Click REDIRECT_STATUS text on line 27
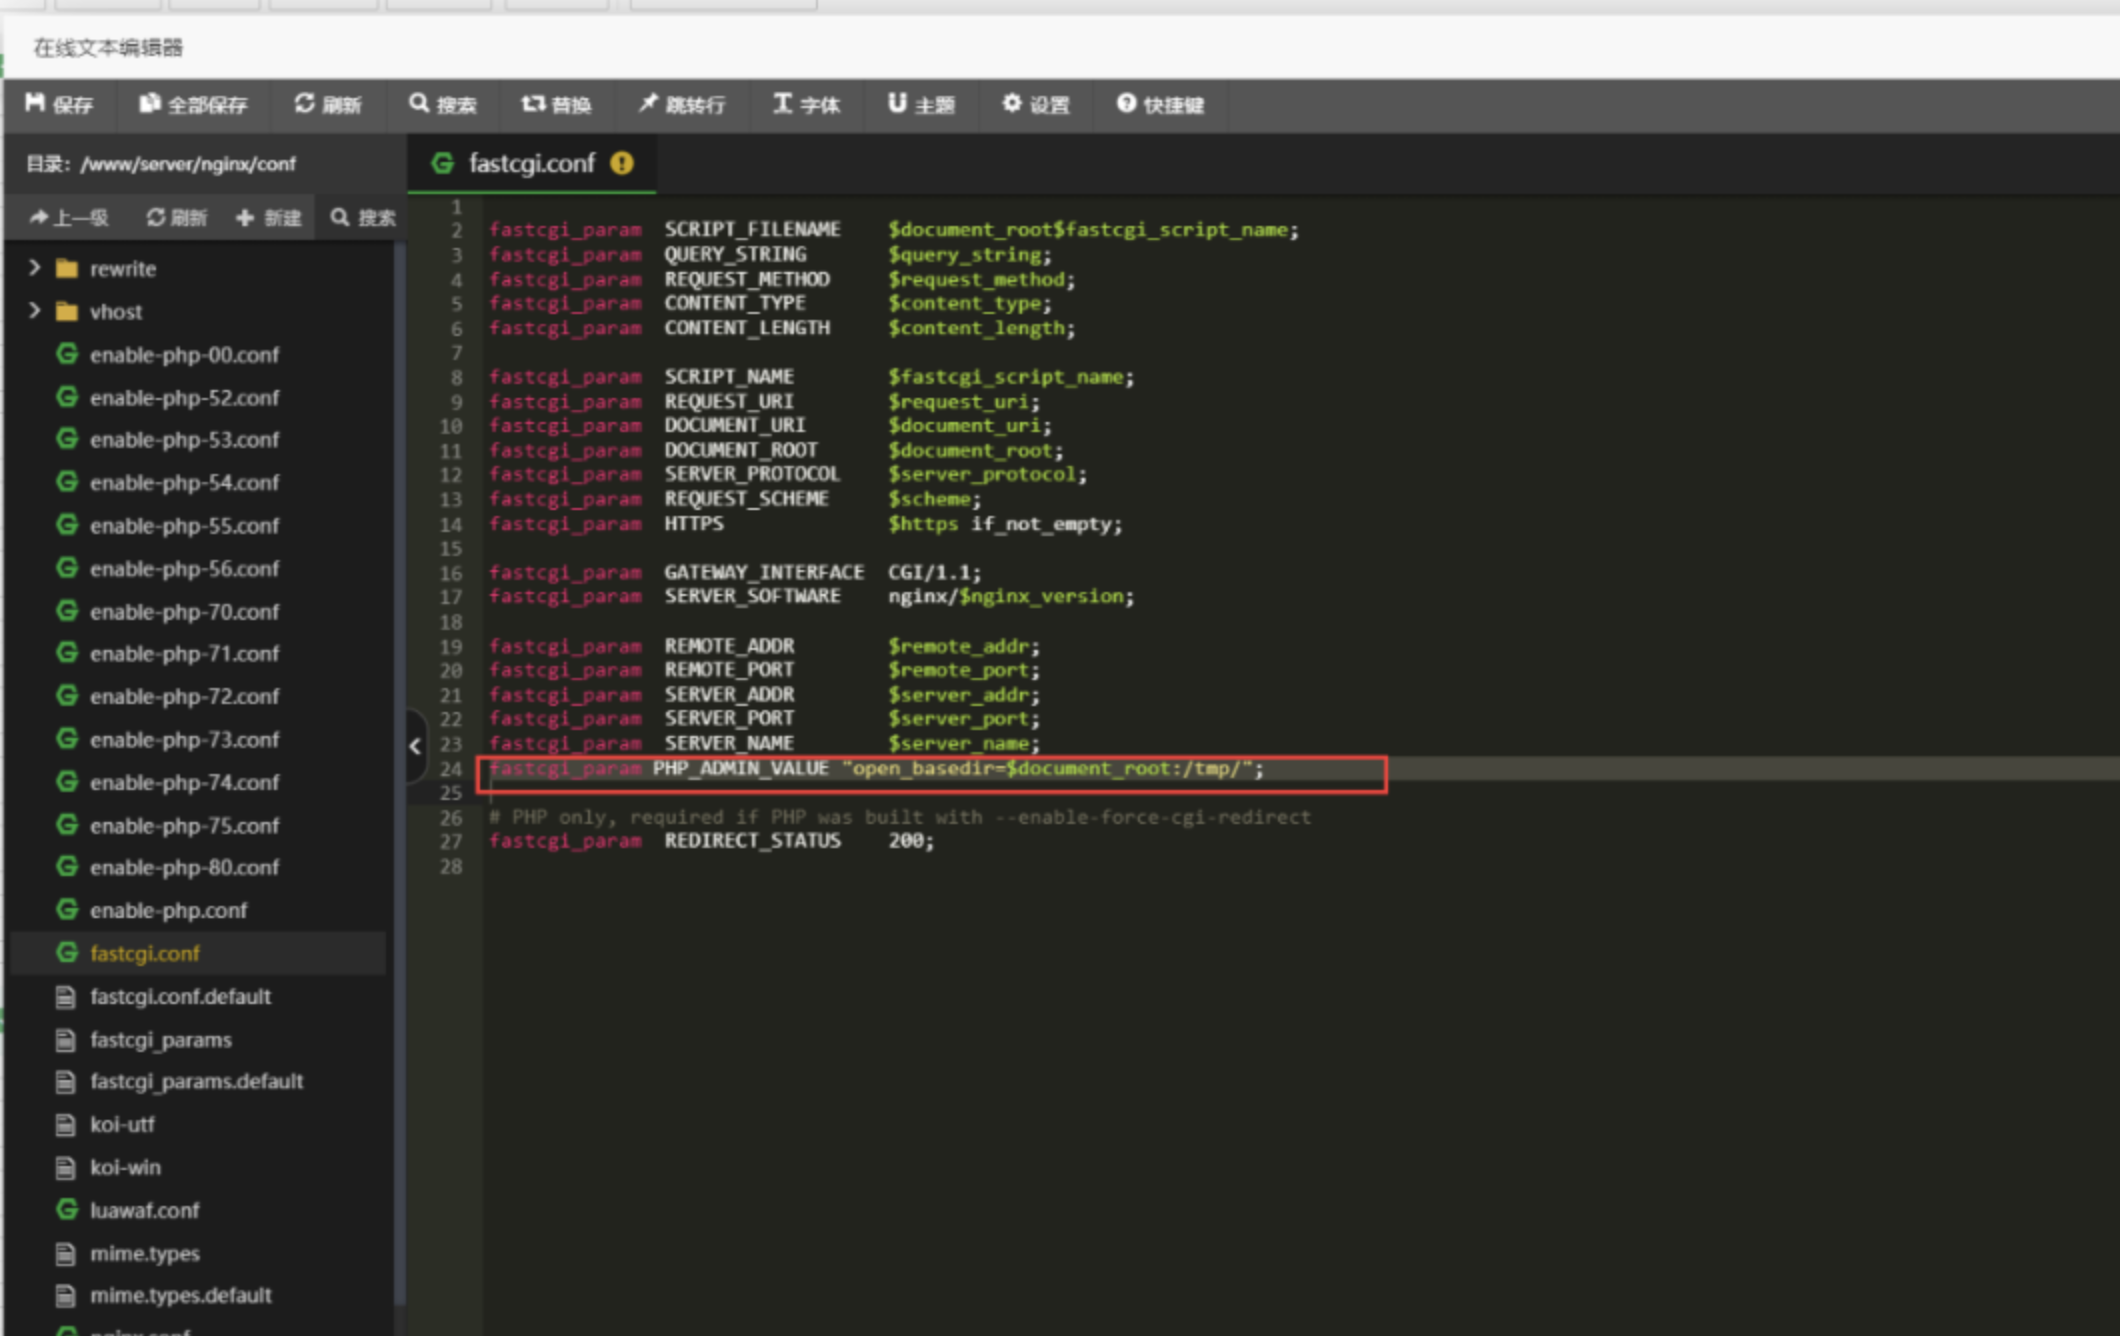 pos(752,841)
